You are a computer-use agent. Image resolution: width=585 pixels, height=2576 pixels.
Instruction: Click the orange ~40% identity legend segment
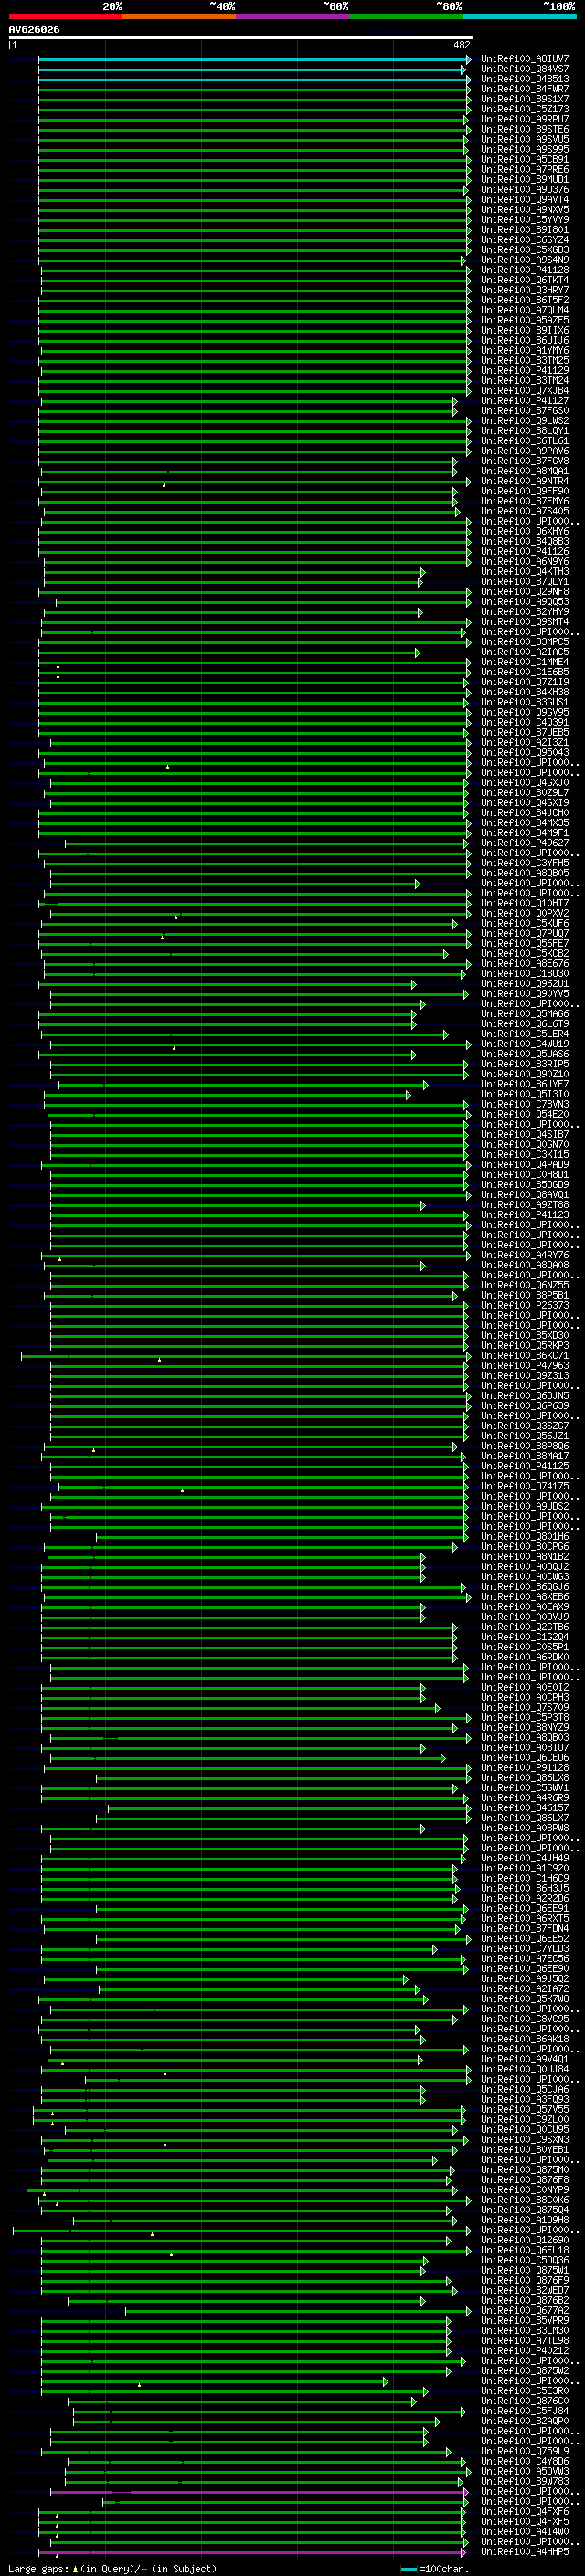[179, 16]
